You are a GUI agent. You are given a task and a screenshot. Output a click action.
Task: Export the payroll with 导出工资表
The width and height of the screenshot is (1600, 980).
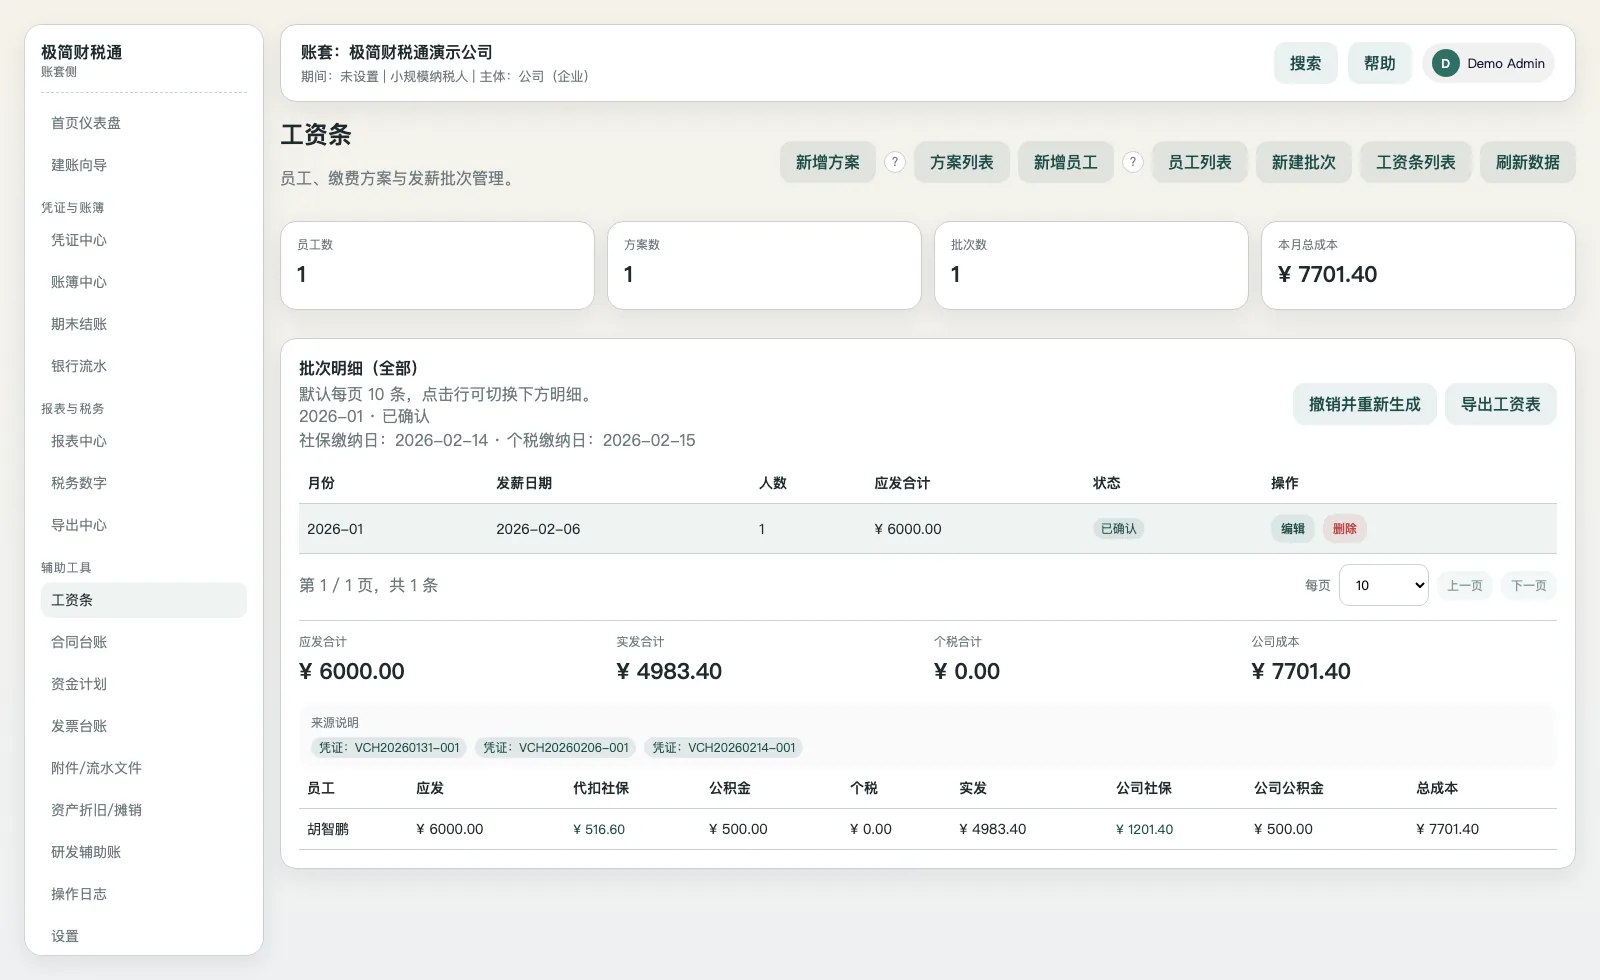pyautogui.click(x=1500, y=404)
